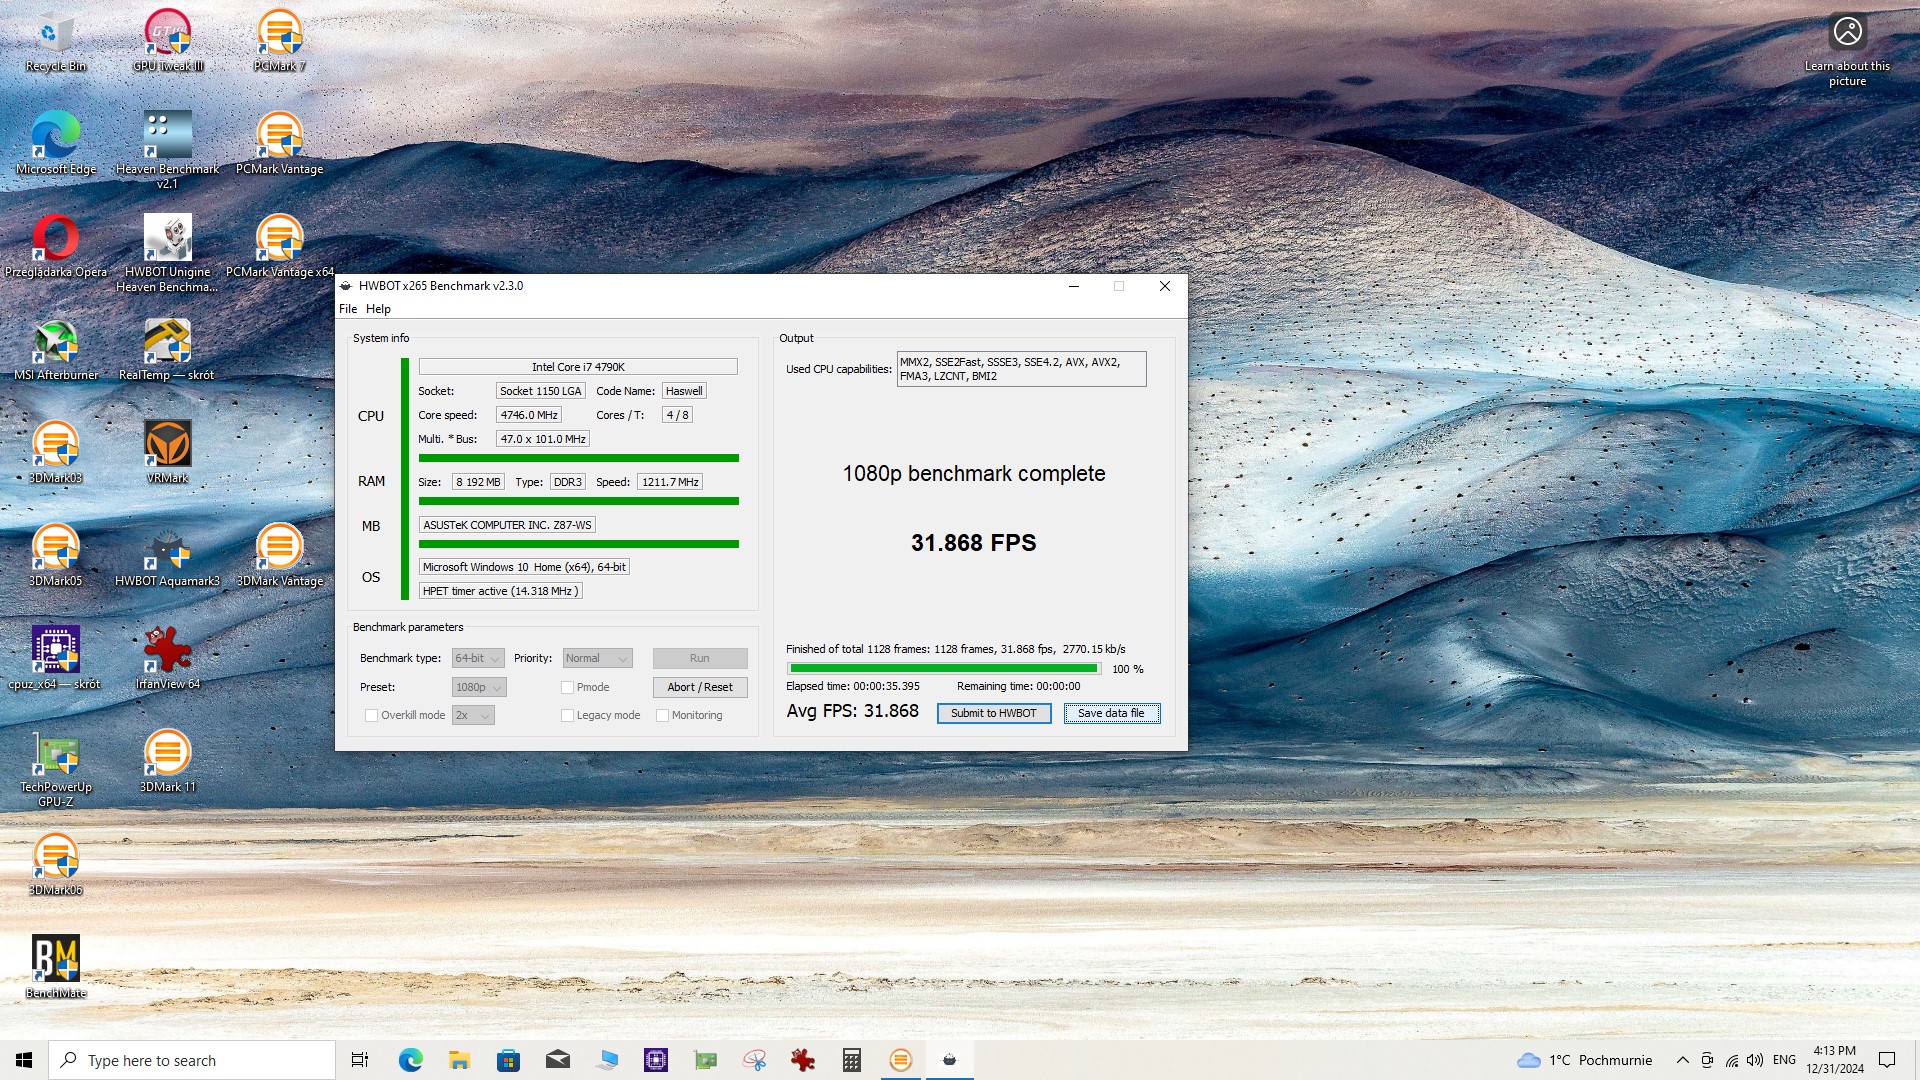The height and width of the screenshot is (1080, 1920).
Task: Launch BenchMate desktop icon
Action: click(56, 968)
